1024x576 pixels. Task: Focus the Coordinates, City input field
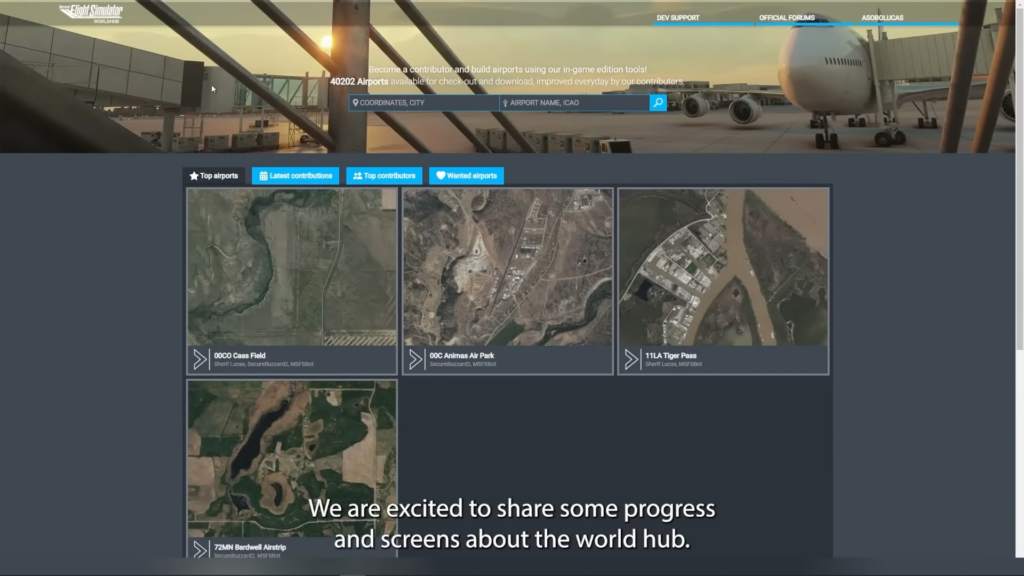point(424,103)
